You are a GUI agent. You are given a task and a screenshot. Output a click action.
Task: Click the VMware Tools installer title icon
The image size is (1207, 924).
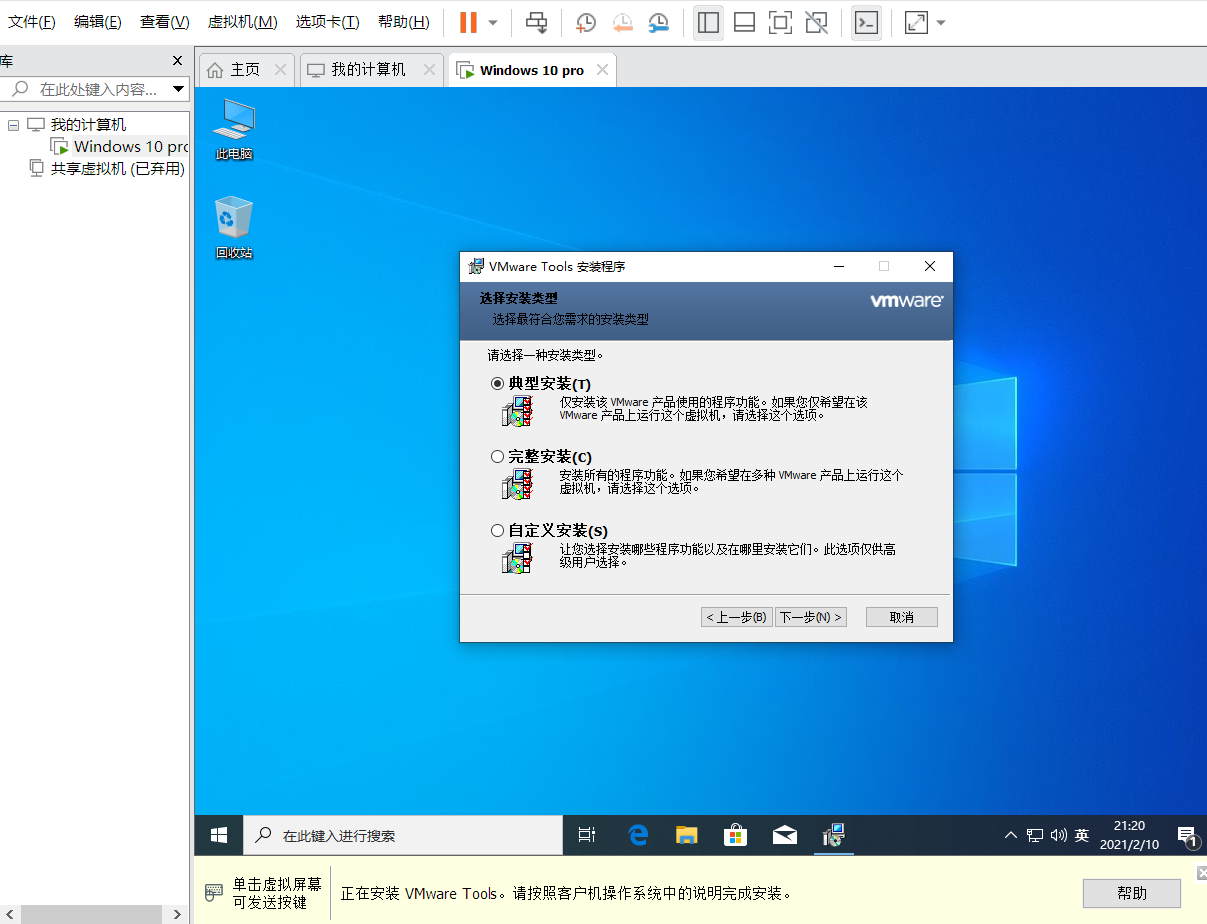[x=476, y=267]
